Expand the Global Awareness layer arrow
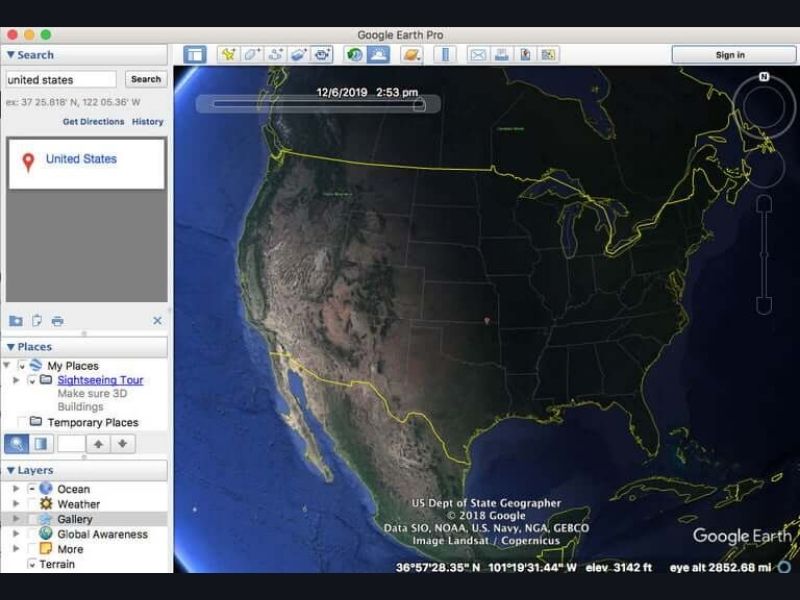800x600 pixels. point(16,534)
